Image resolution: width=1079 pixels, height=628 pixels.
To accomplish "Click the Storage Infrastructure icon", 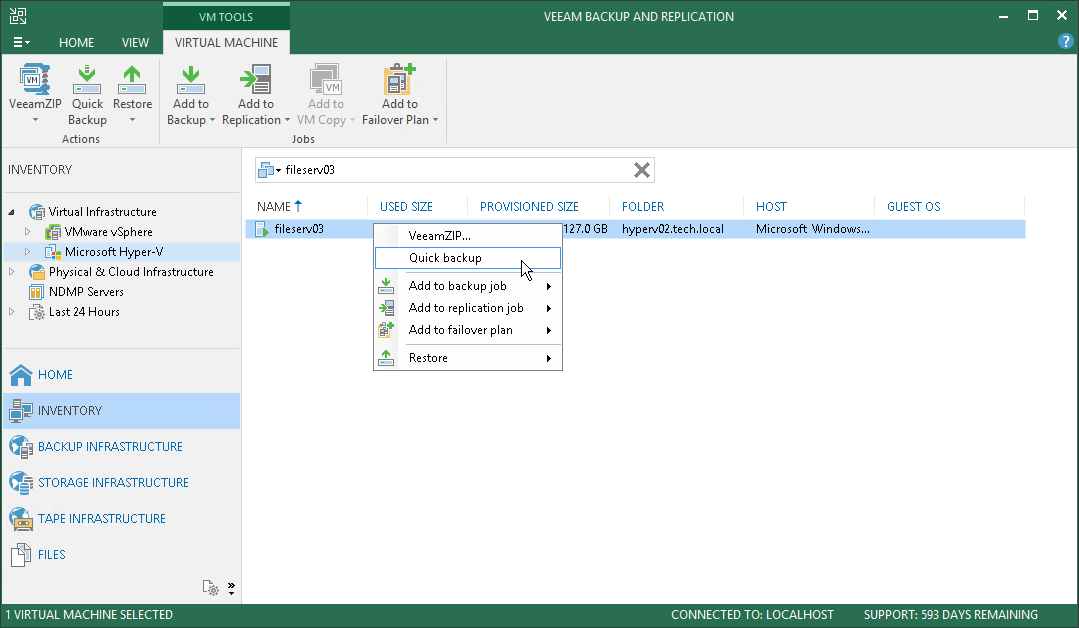I will tap(21, 482).
